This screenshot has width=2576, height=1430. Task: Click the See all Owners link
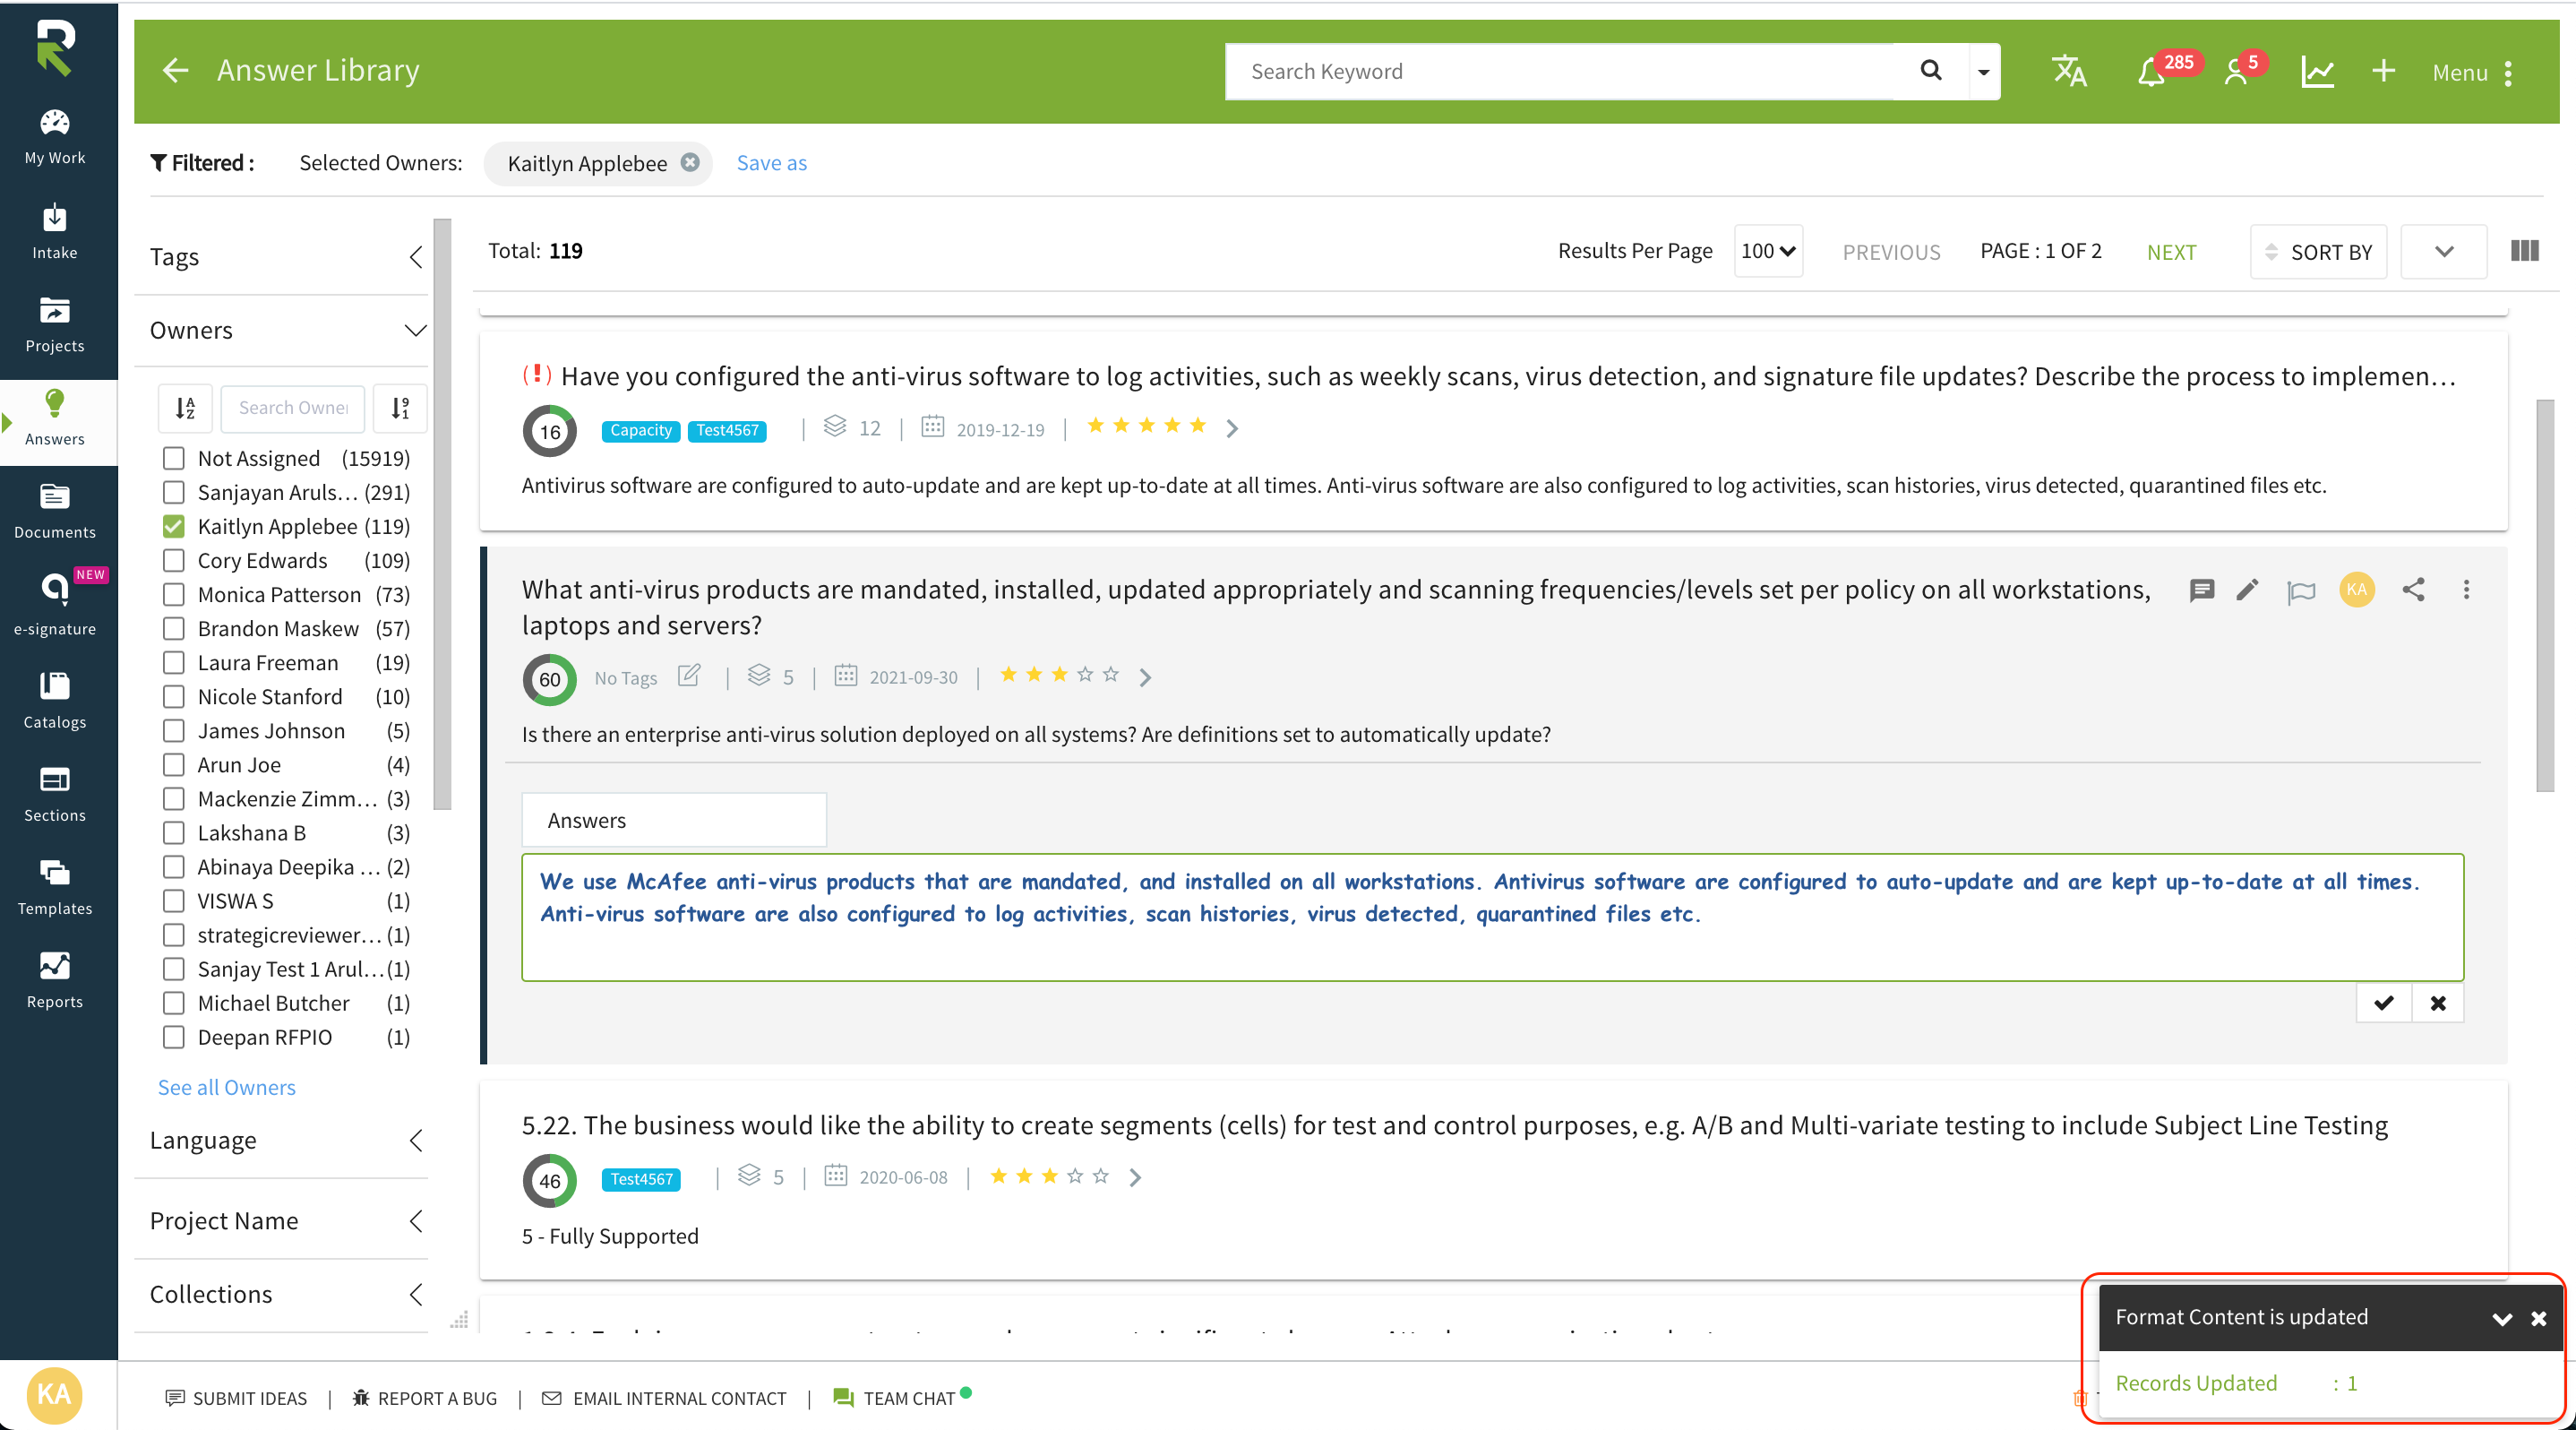coord(226,1087)
